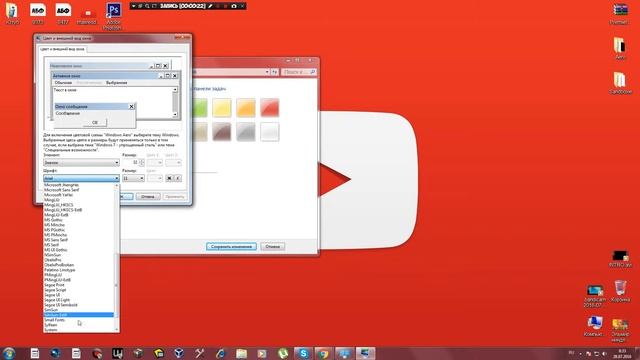Click OK in preview message box
This screenshot has width=640, height=360.
[x=95, y=122]
